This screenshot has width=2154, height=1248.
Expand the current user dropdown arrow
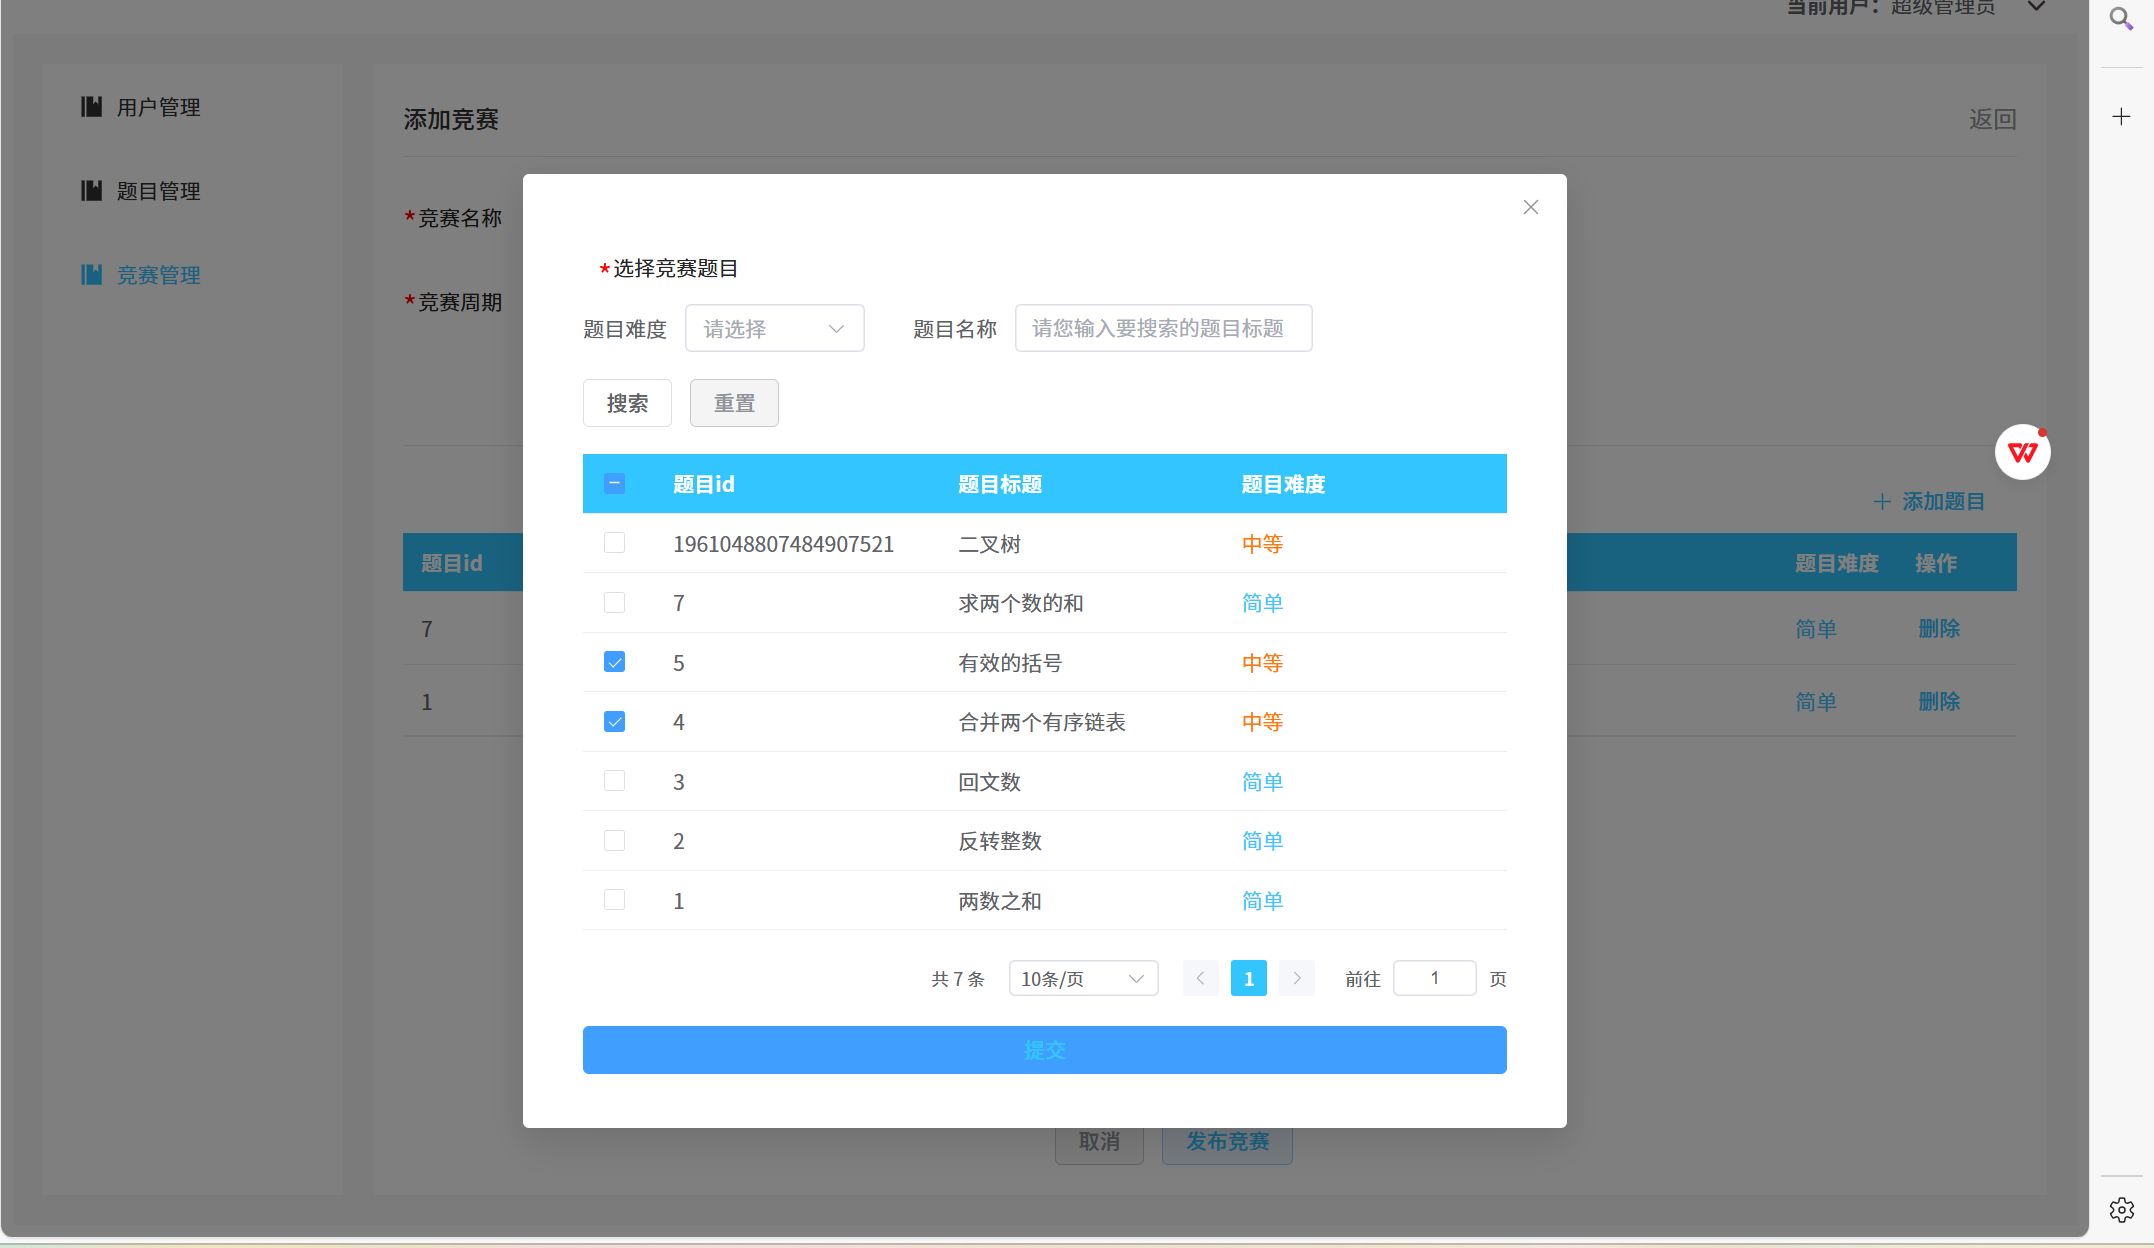coord(2036,8)
